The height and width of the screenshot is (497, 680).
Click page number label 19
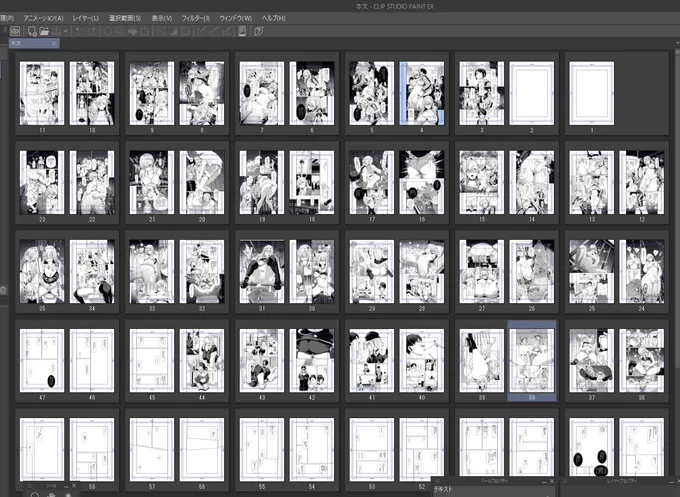click(x=262, y=219)
